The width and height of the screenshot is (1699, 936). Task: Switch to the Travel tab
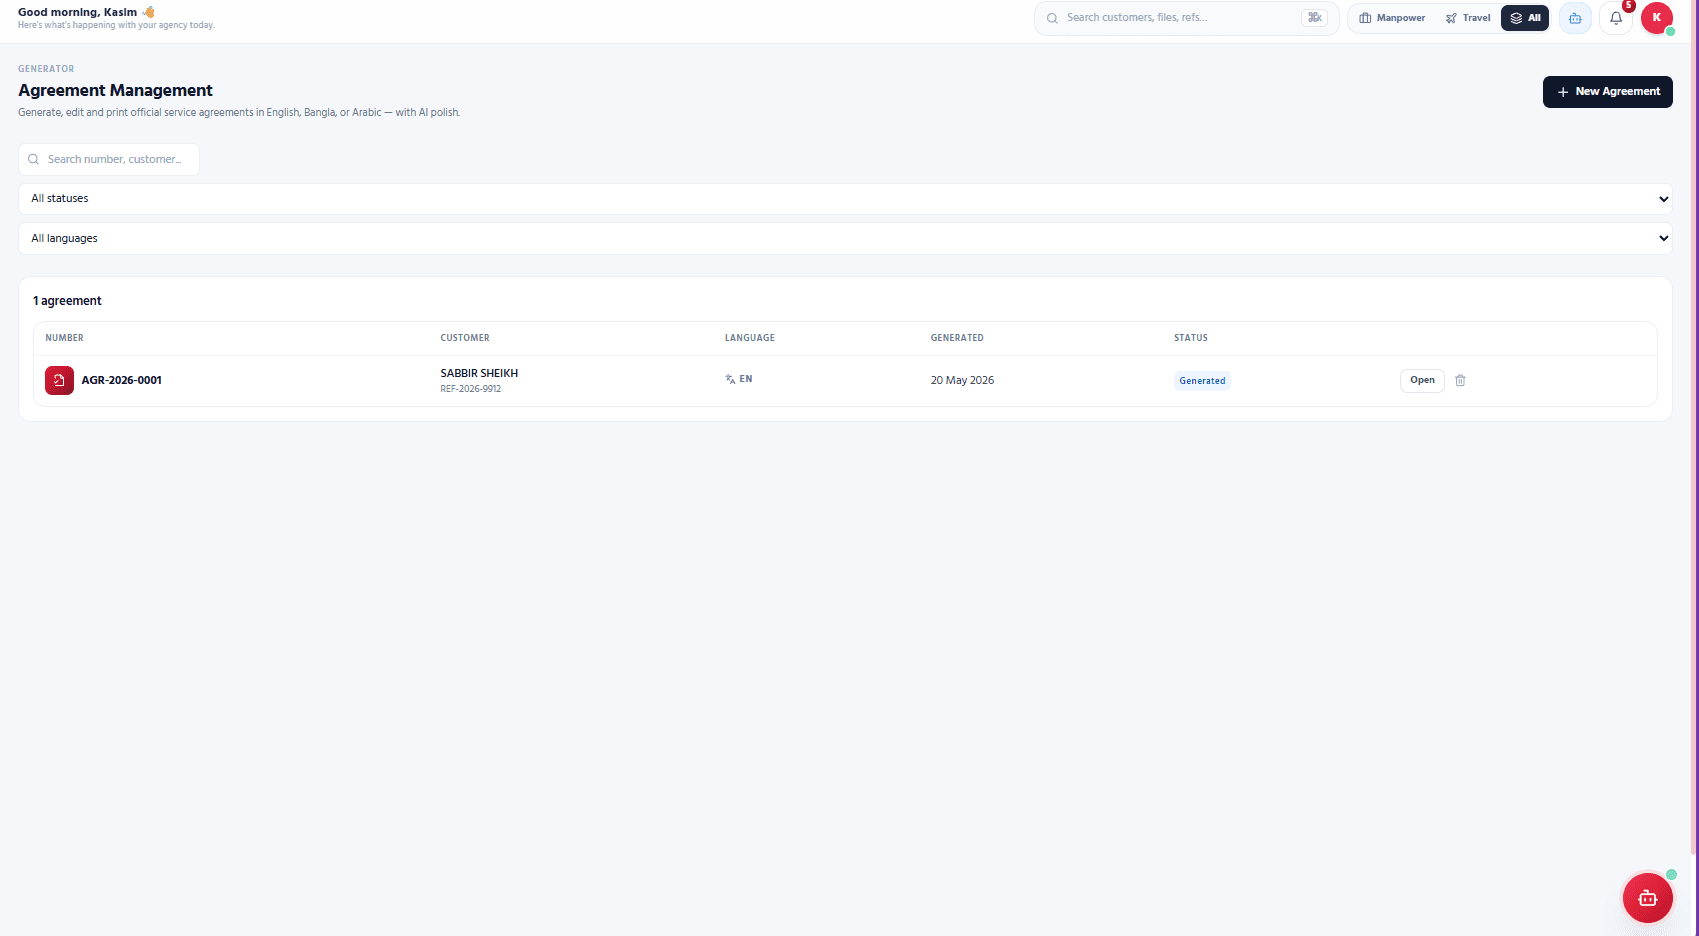(1468, 18)
